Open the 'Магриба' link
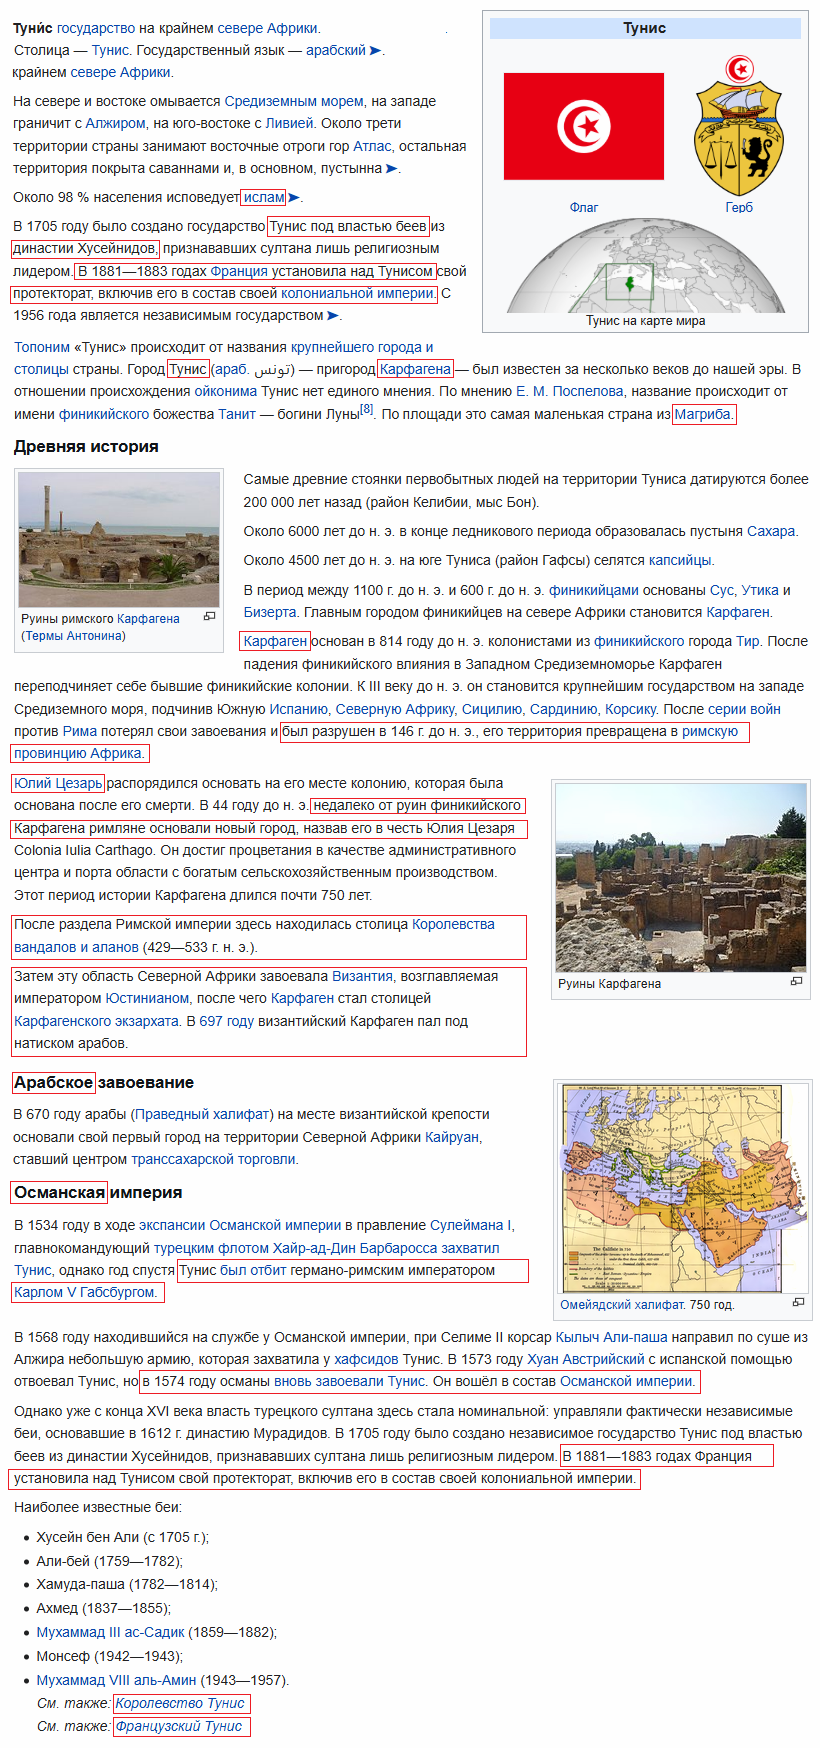Image resolution: width=820 pixels, height=1748 pixels. pos(703,414)
